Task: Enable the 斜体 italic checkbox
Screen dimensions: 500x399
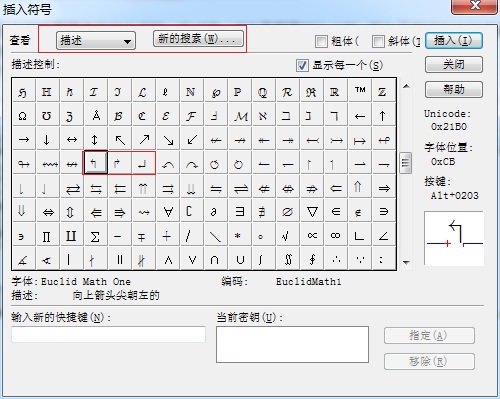Action: (378, 41)
